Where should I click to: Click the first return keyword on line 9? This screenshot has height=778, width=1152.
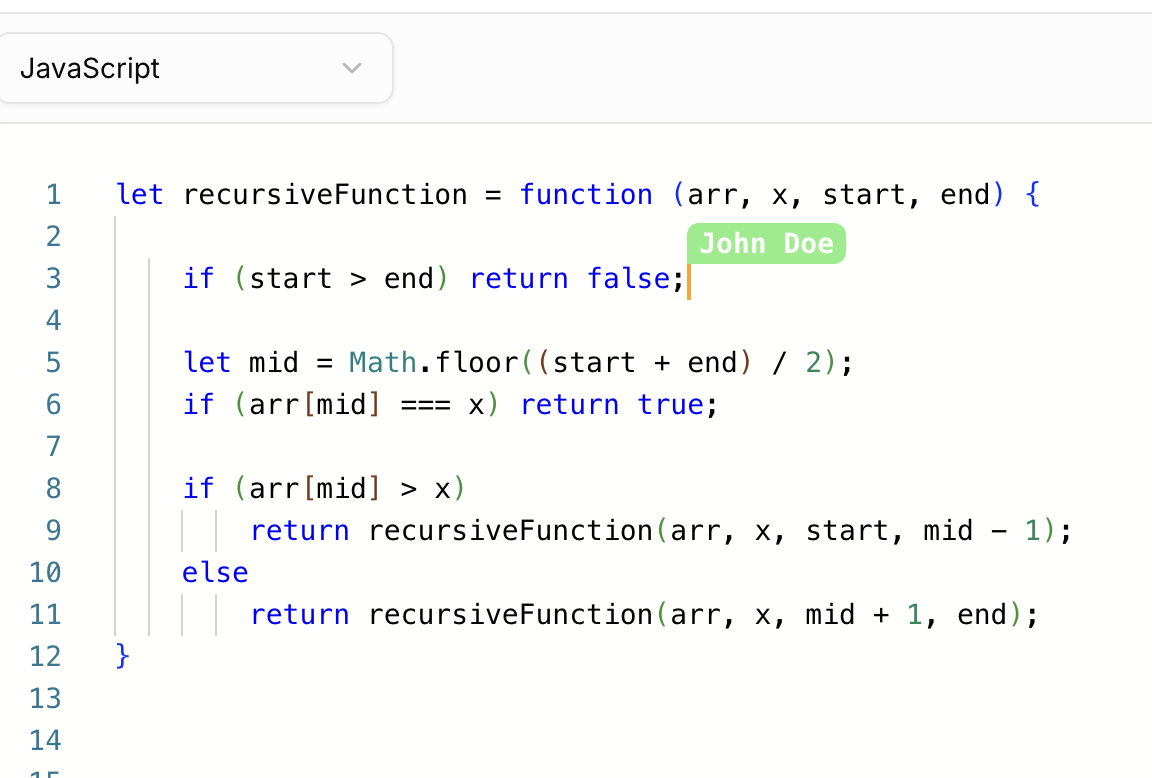(x=300, y=530)
